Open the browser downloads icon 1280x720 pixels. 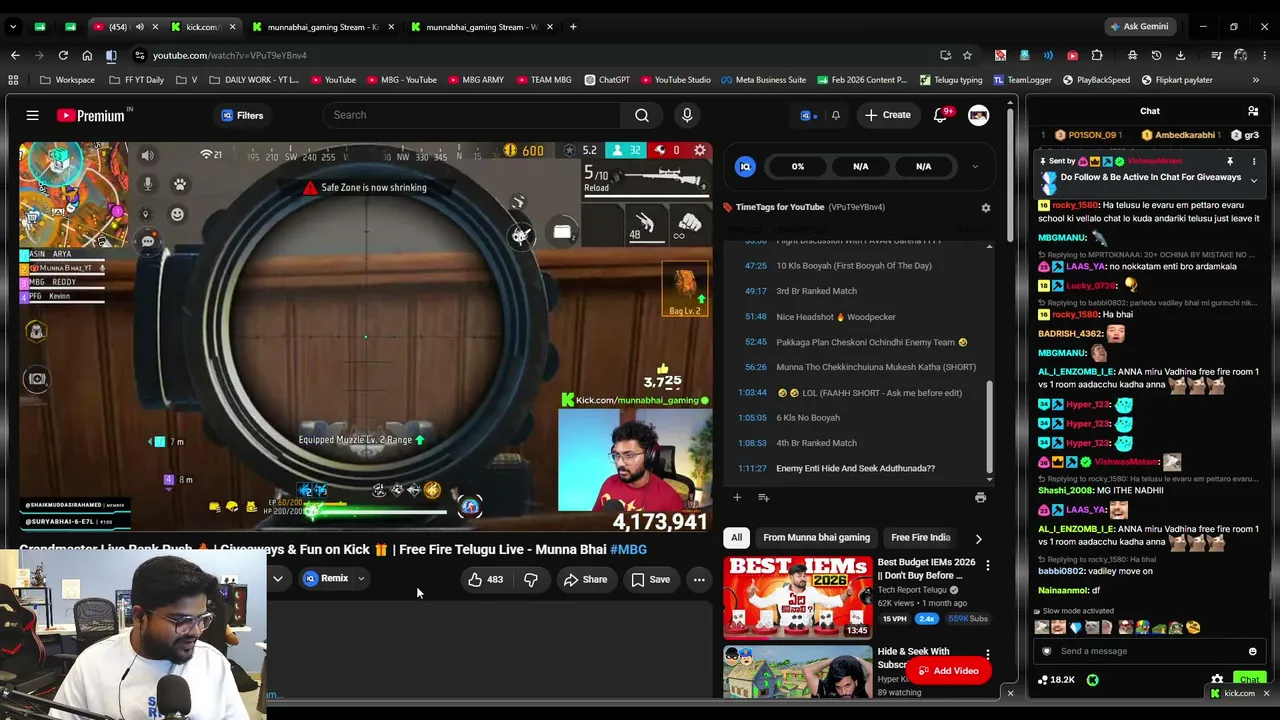pyautogui.click(x=1180, y=55)
